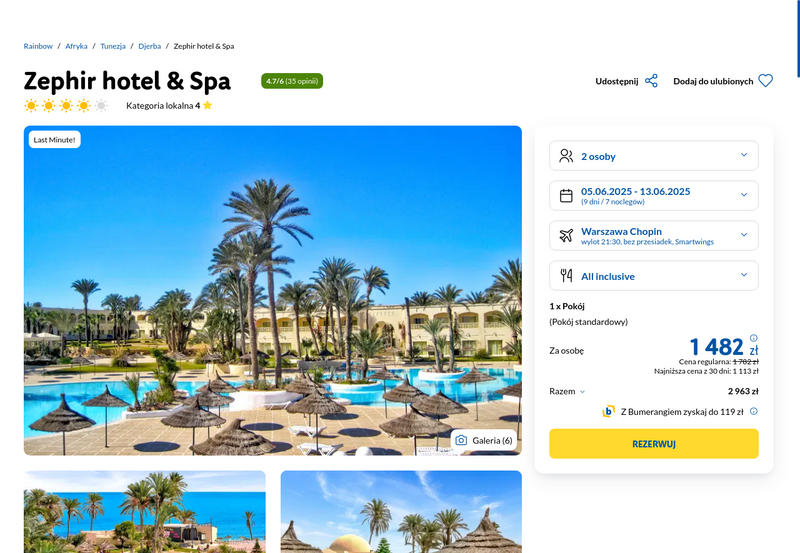This screenshot has height=553, width=800.
Task: Click the calendar icon in the date selector
Action: point(566,196)
